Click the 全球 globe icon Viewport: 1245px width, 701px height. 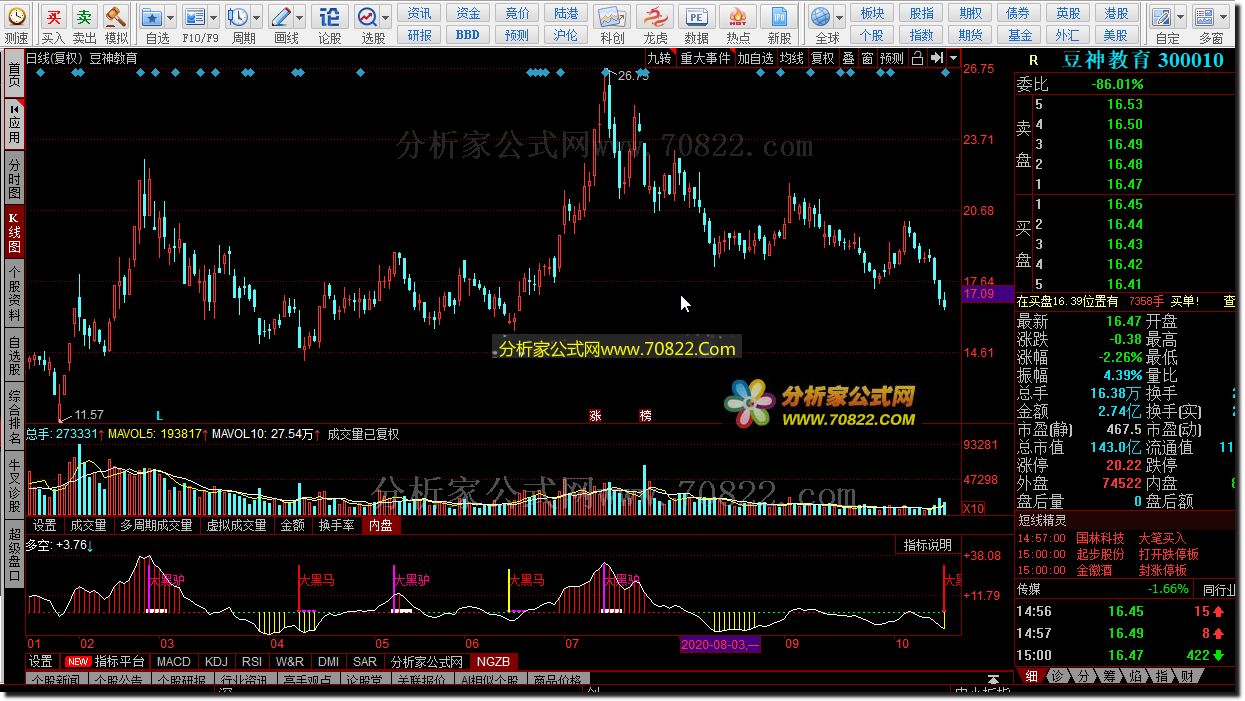(821, 17)
